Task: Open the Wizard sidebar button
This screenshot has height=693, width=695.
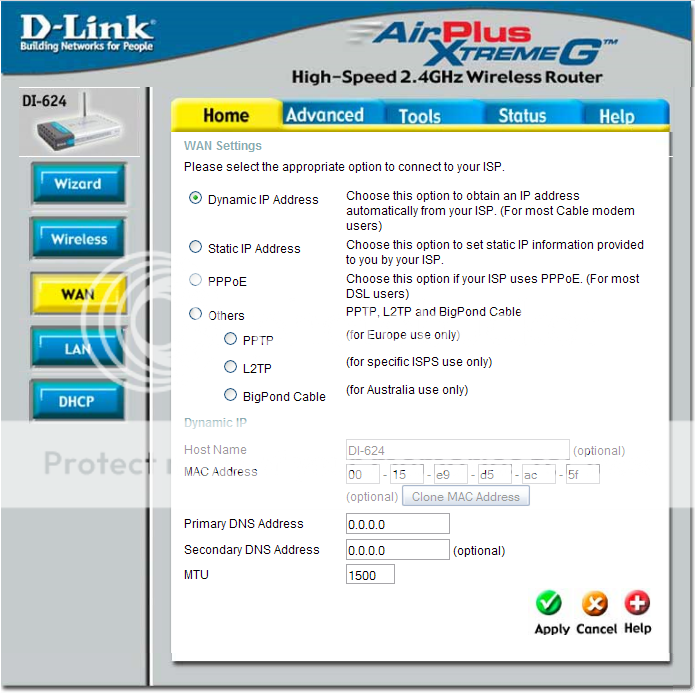Action: tap(78, 184)
